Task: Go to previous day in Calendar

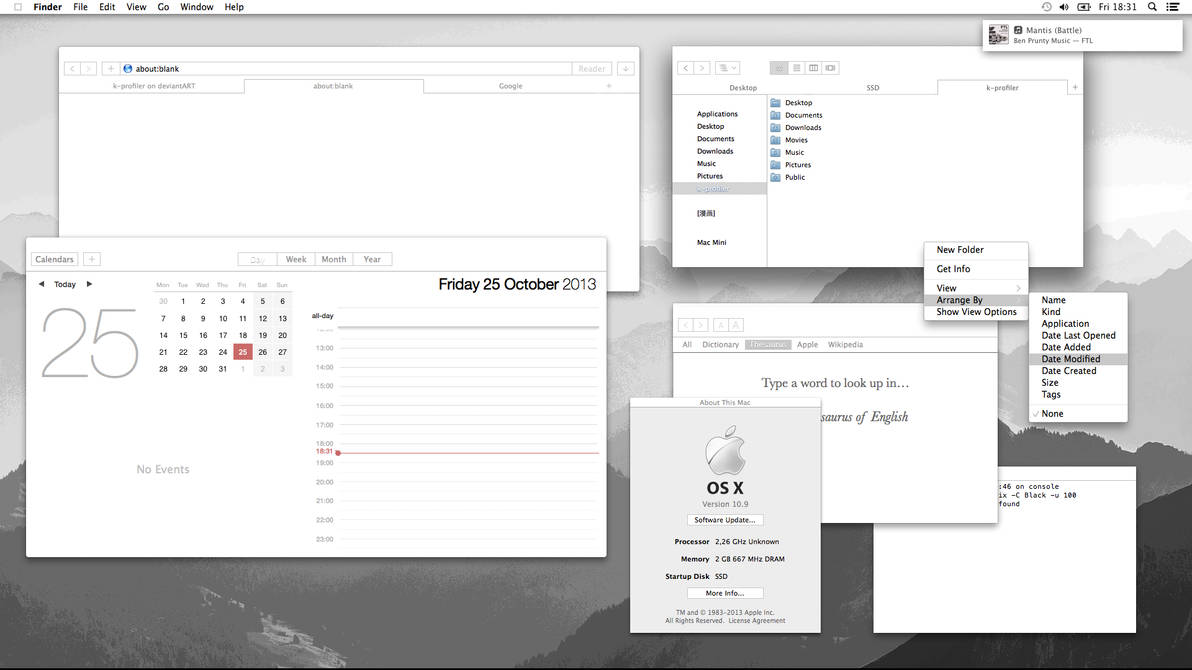Action: coord(41,284)
